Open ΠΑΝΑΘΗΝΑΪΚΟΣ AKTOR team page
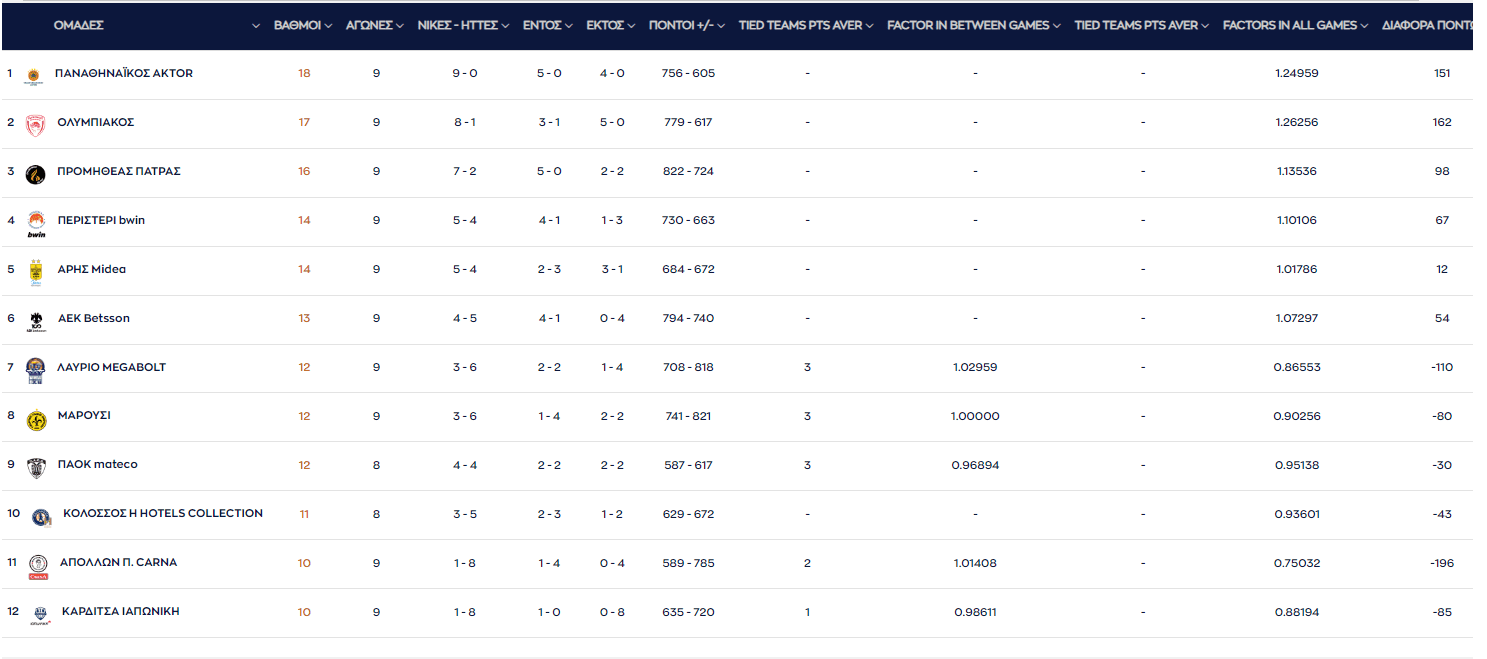The image size is (1487, 659). (x=124, y=73)
